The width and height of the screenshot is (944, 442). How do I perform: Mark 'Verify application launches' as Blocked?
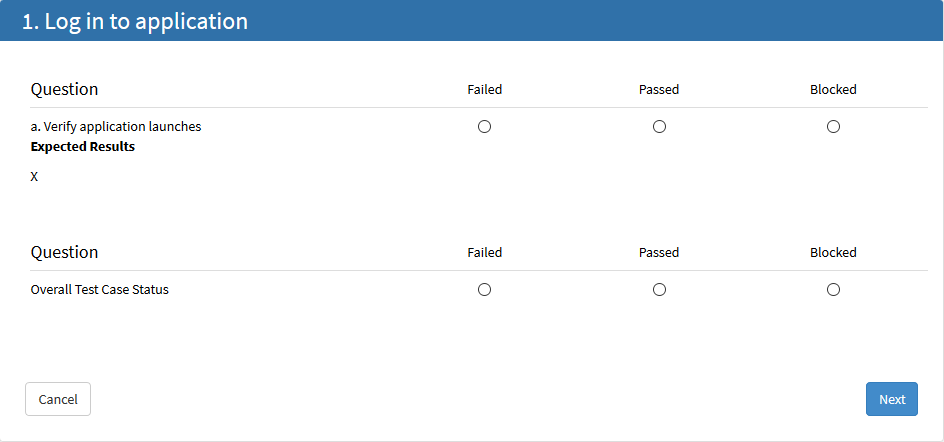coord(833,127)
